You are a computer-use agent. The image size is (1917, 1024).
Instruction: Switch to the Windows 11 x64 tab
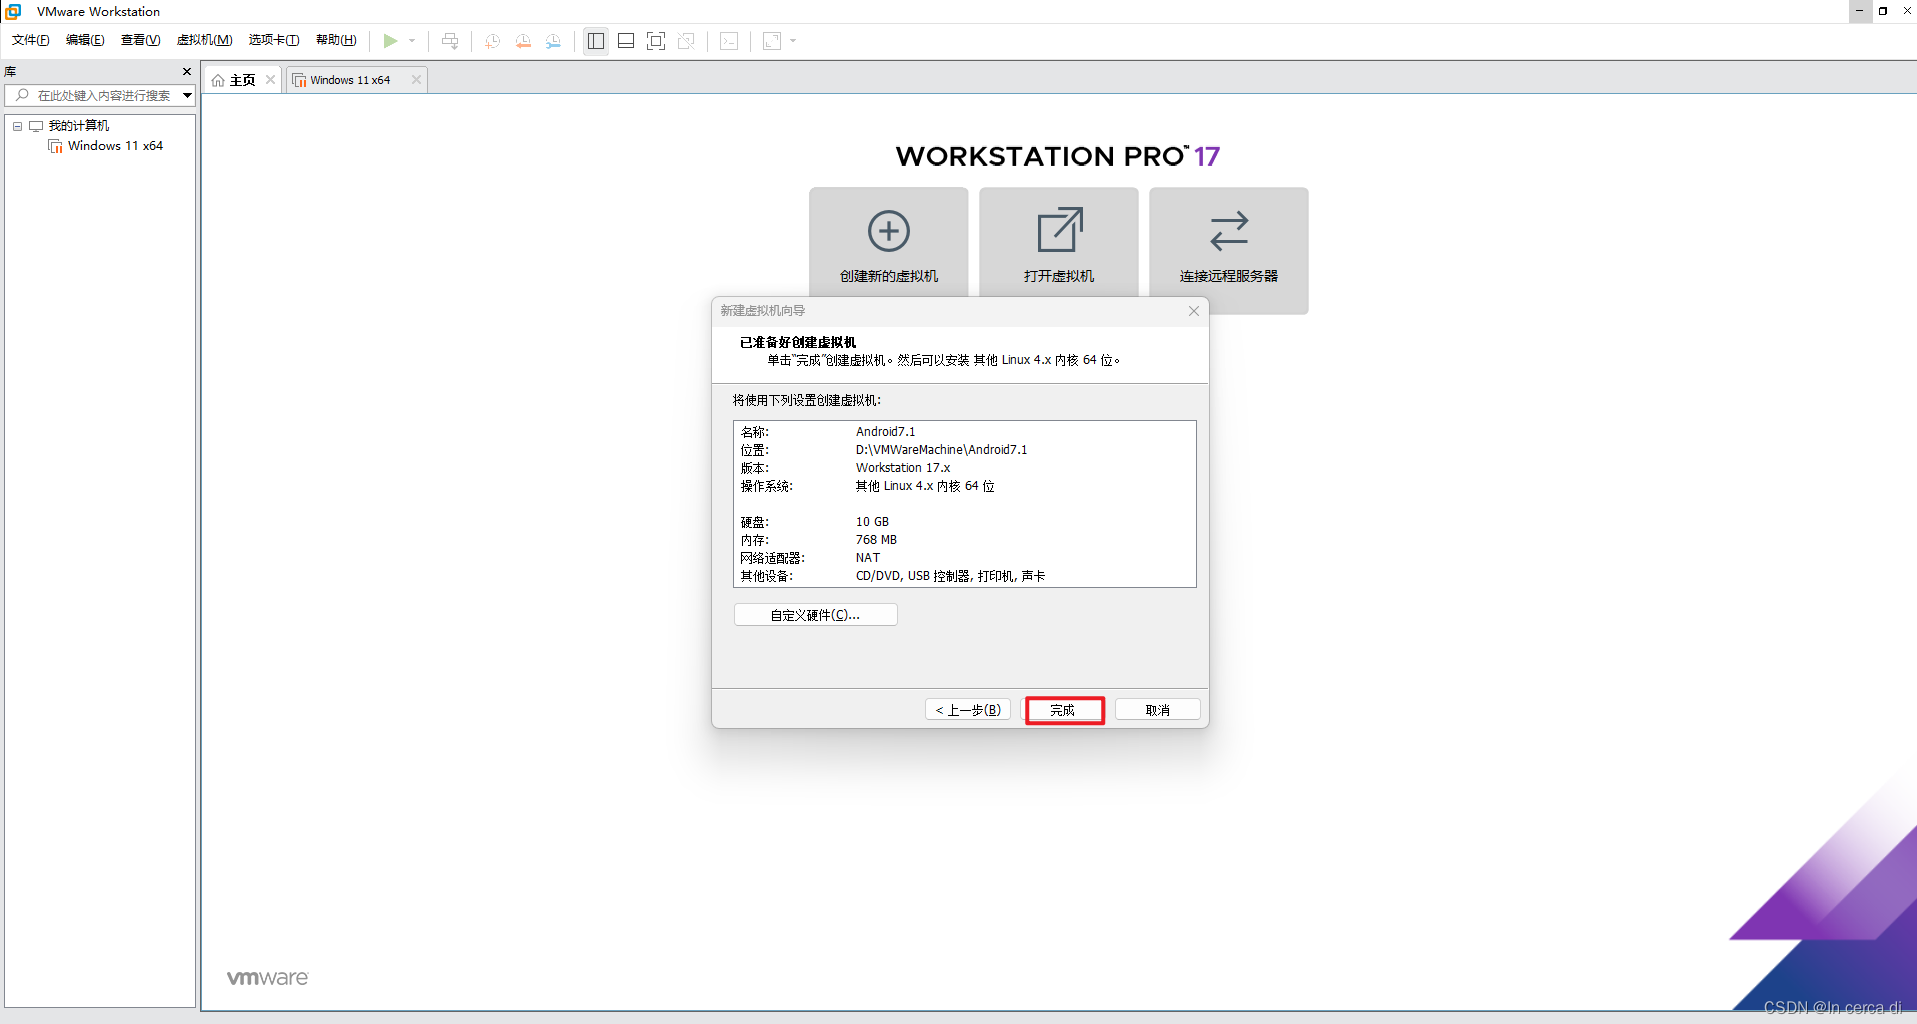(350, 80)
